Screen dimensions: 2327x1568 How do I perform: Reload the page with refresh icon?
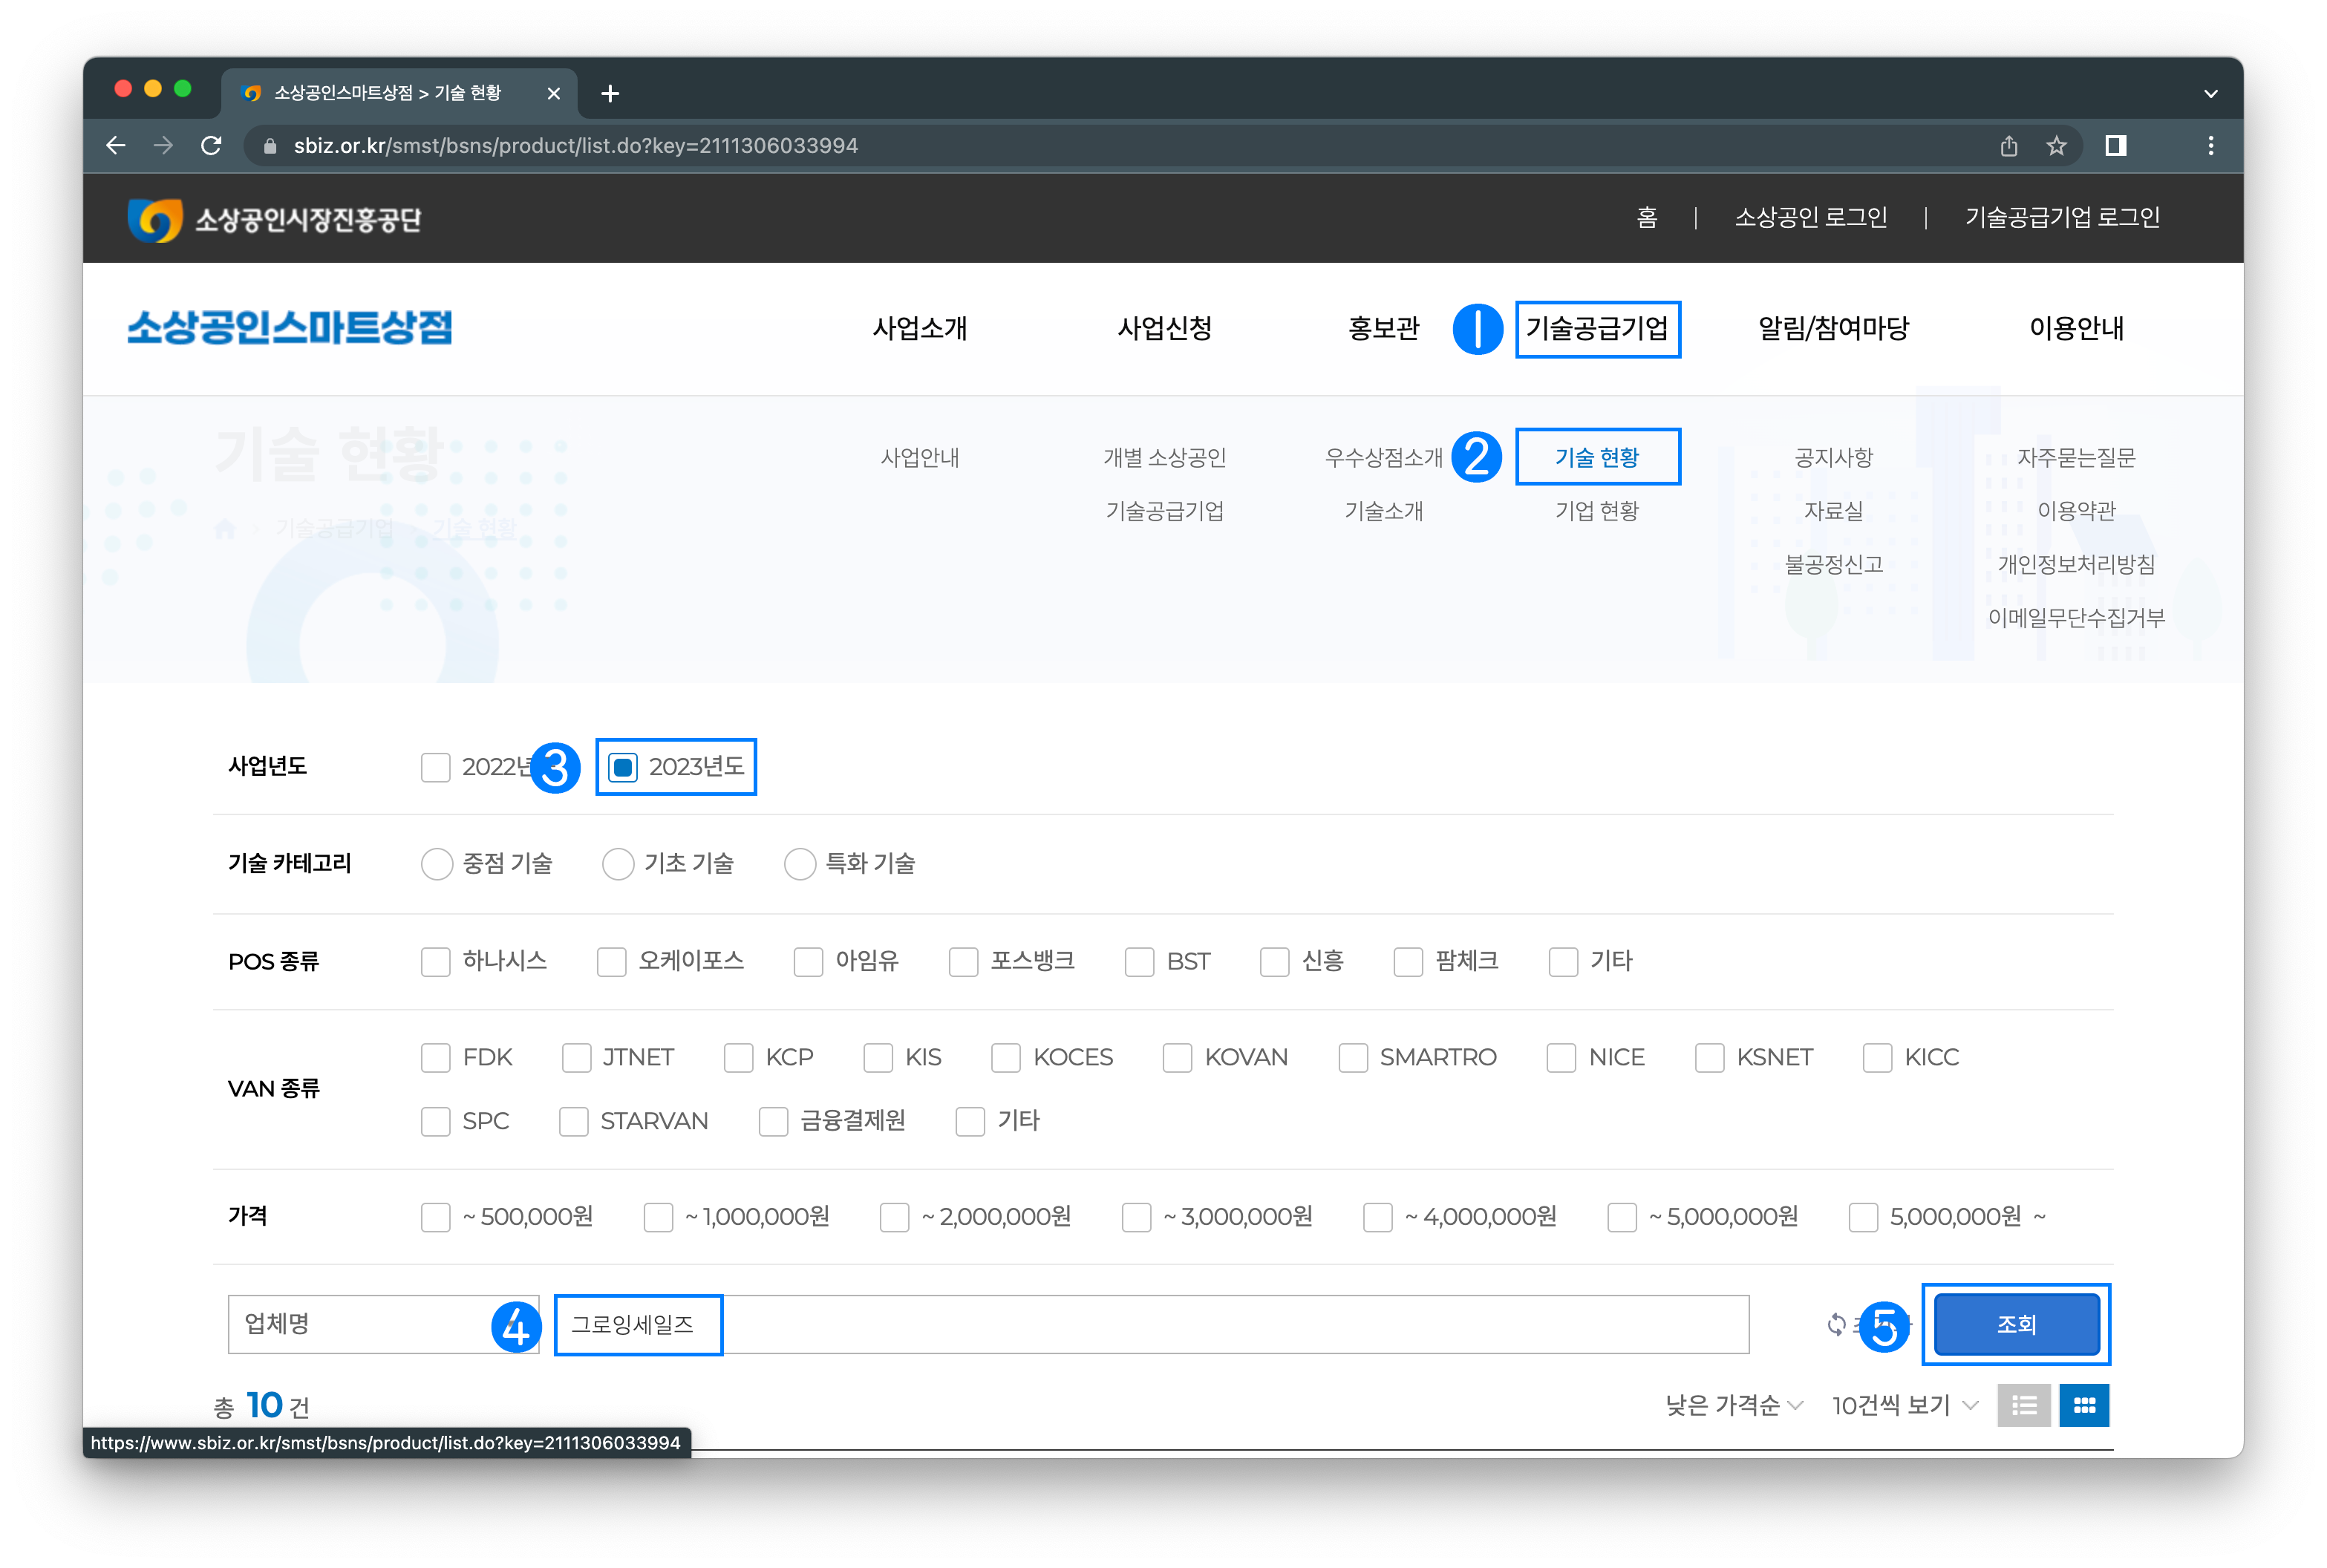tap(211, 146)
